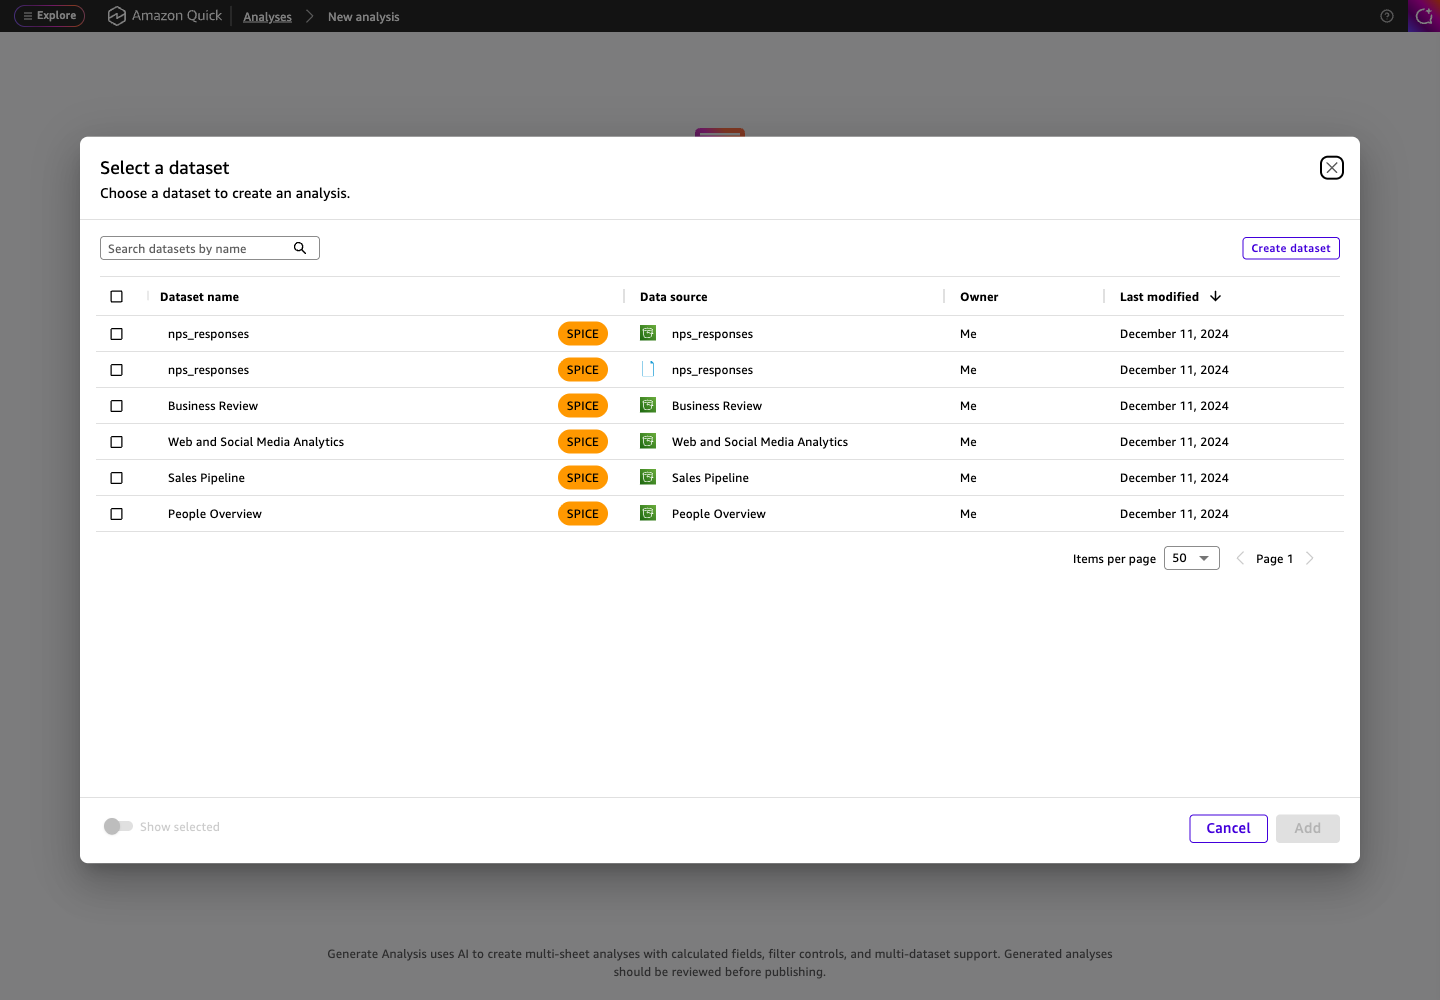The height and width of the screenshot is (1000, 1440).
Task: Click second nps_responses dataset name
Action: (x=208, y=370)
